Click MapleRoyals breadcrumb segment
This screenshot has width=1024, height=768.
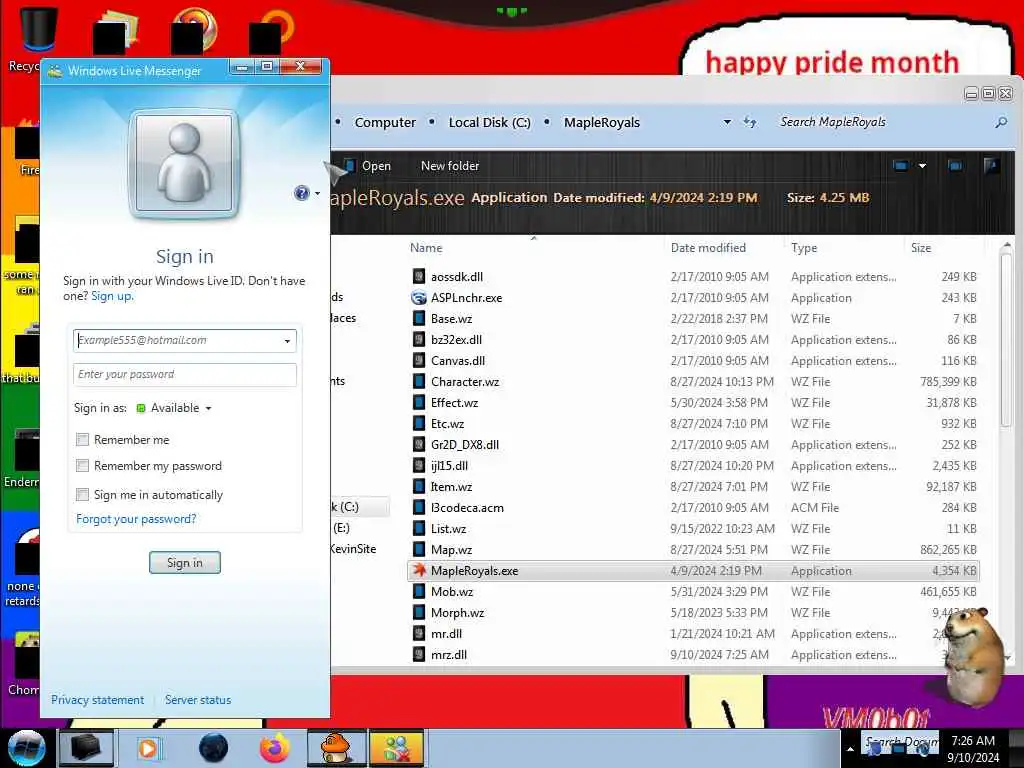coord(601,122)
